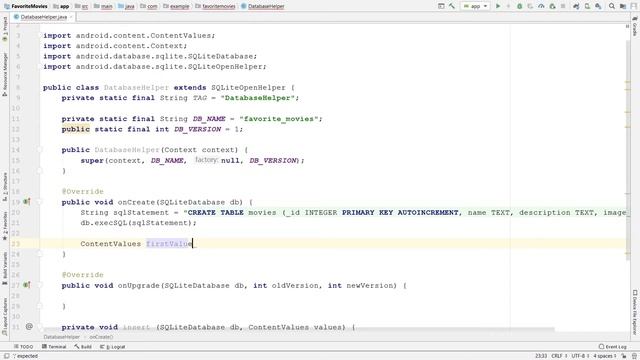Click the firstValue variable name
Viewport: 640px width, 360px height.
169,244
